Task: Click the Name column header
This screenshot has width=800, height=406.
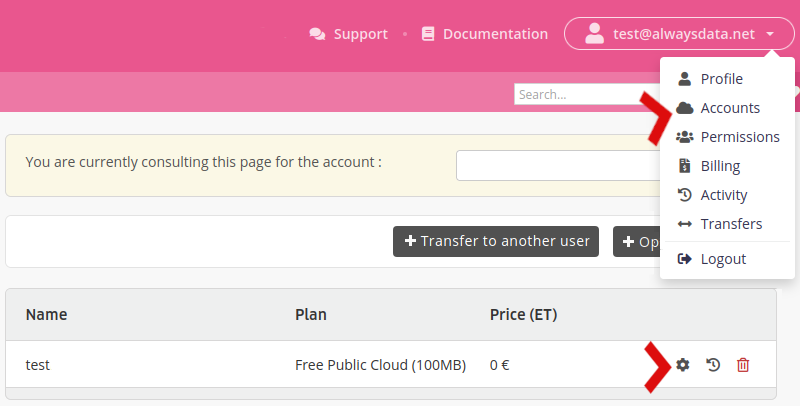Action: tap(46, 314)
